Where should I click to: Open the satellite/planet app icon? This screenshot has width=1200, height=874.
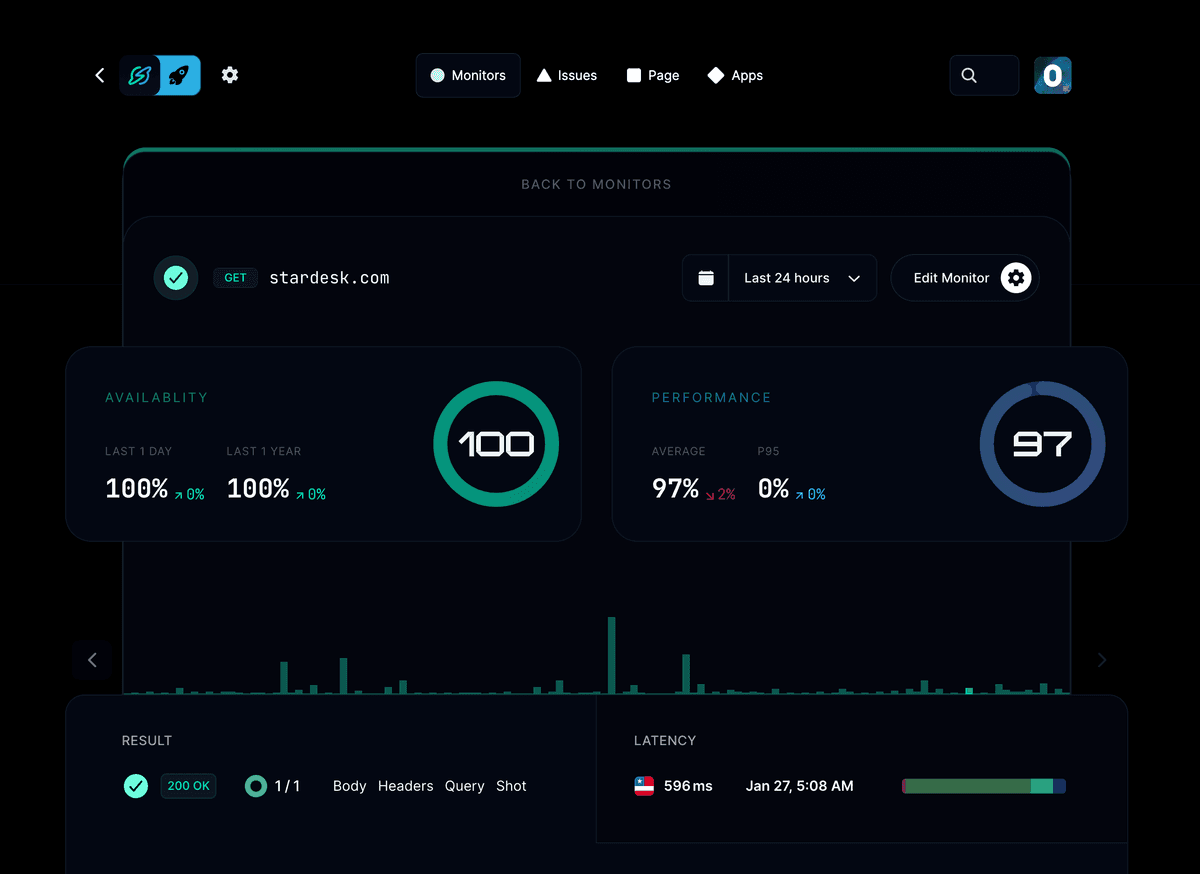coord(142,75)
